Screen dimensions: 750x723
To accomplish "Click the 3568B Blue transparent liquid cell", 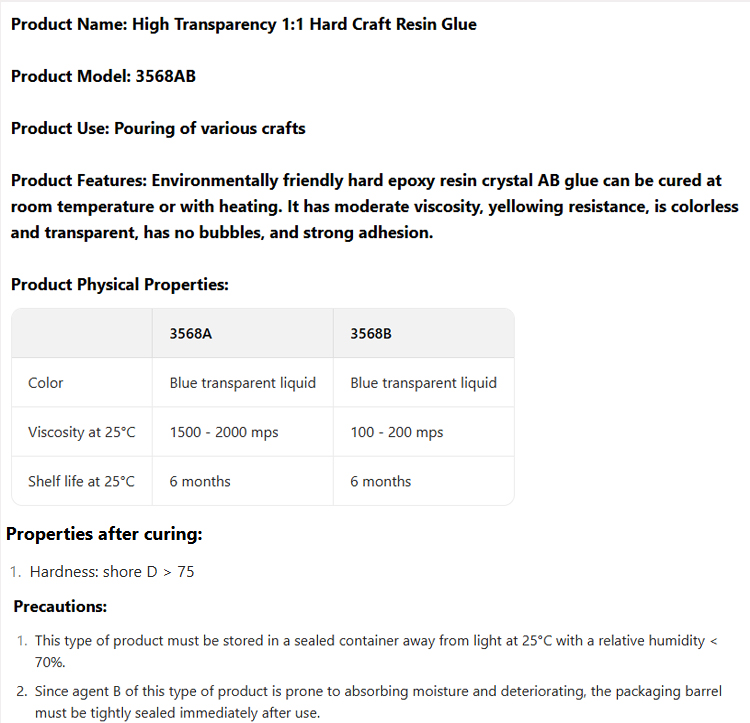I will (x=423, y=383).
